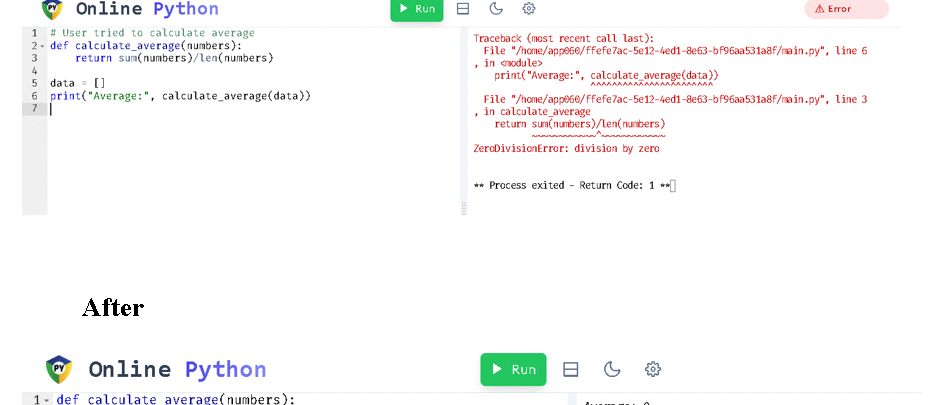Click the lower 'Online Python' title text
Image resolution: width=929 pixels, height=405 pixels.
tap(177, 369)
